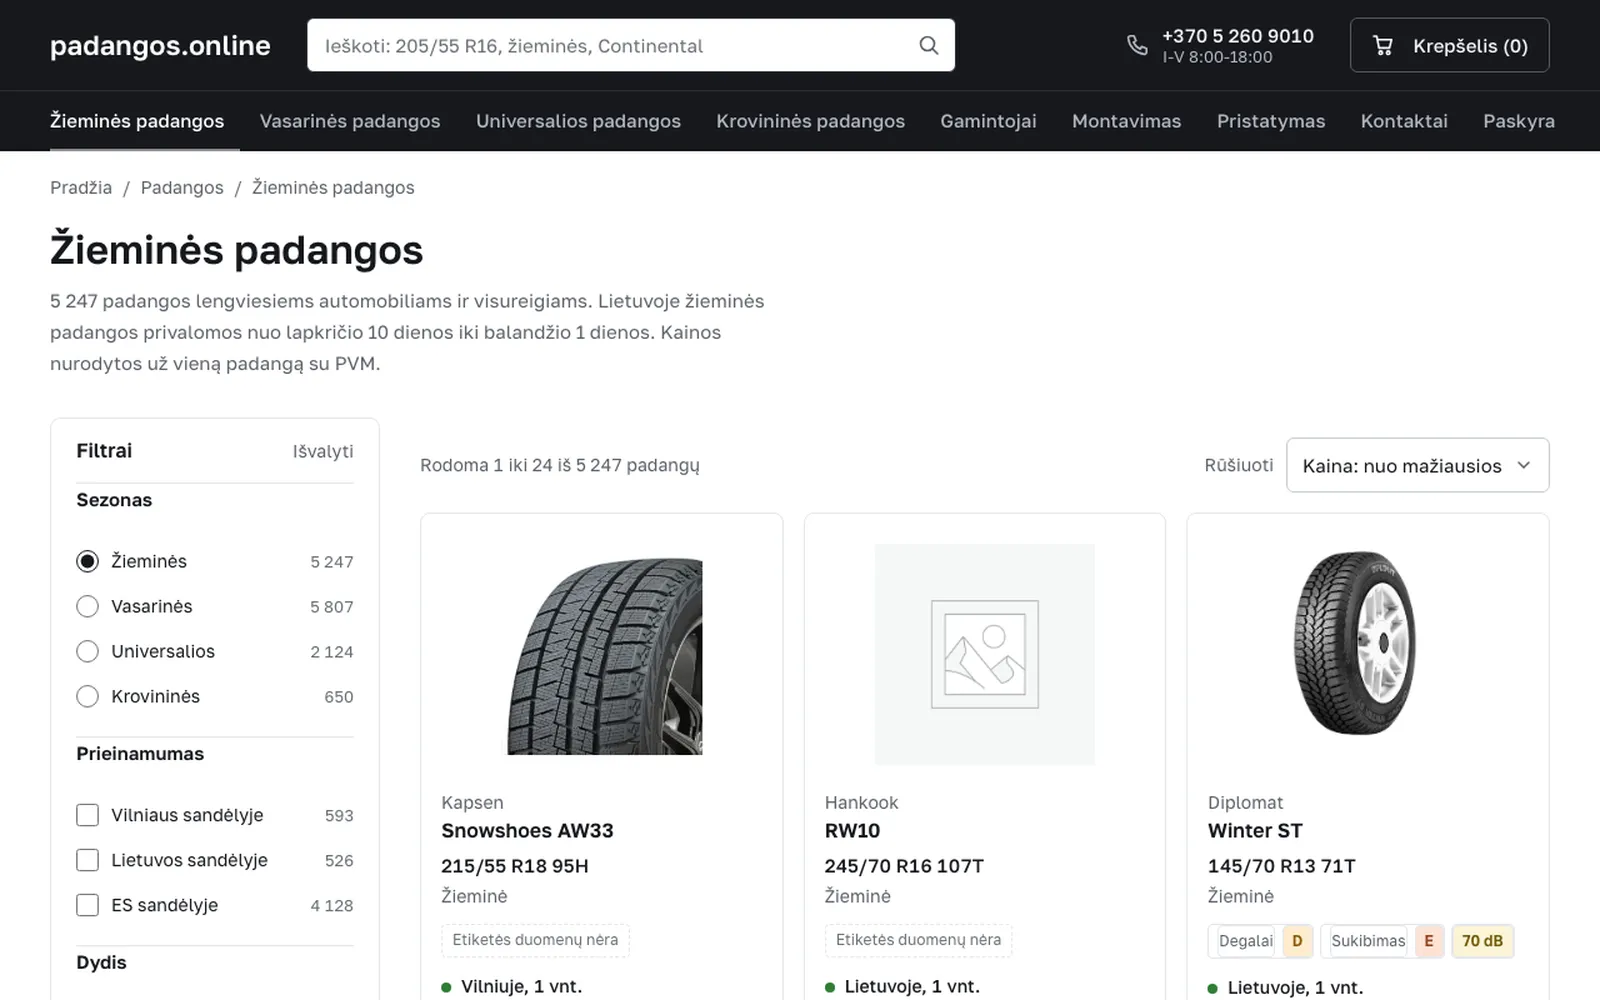
Task: Click the 245/70 R16 107T size text
Action: 904,866
